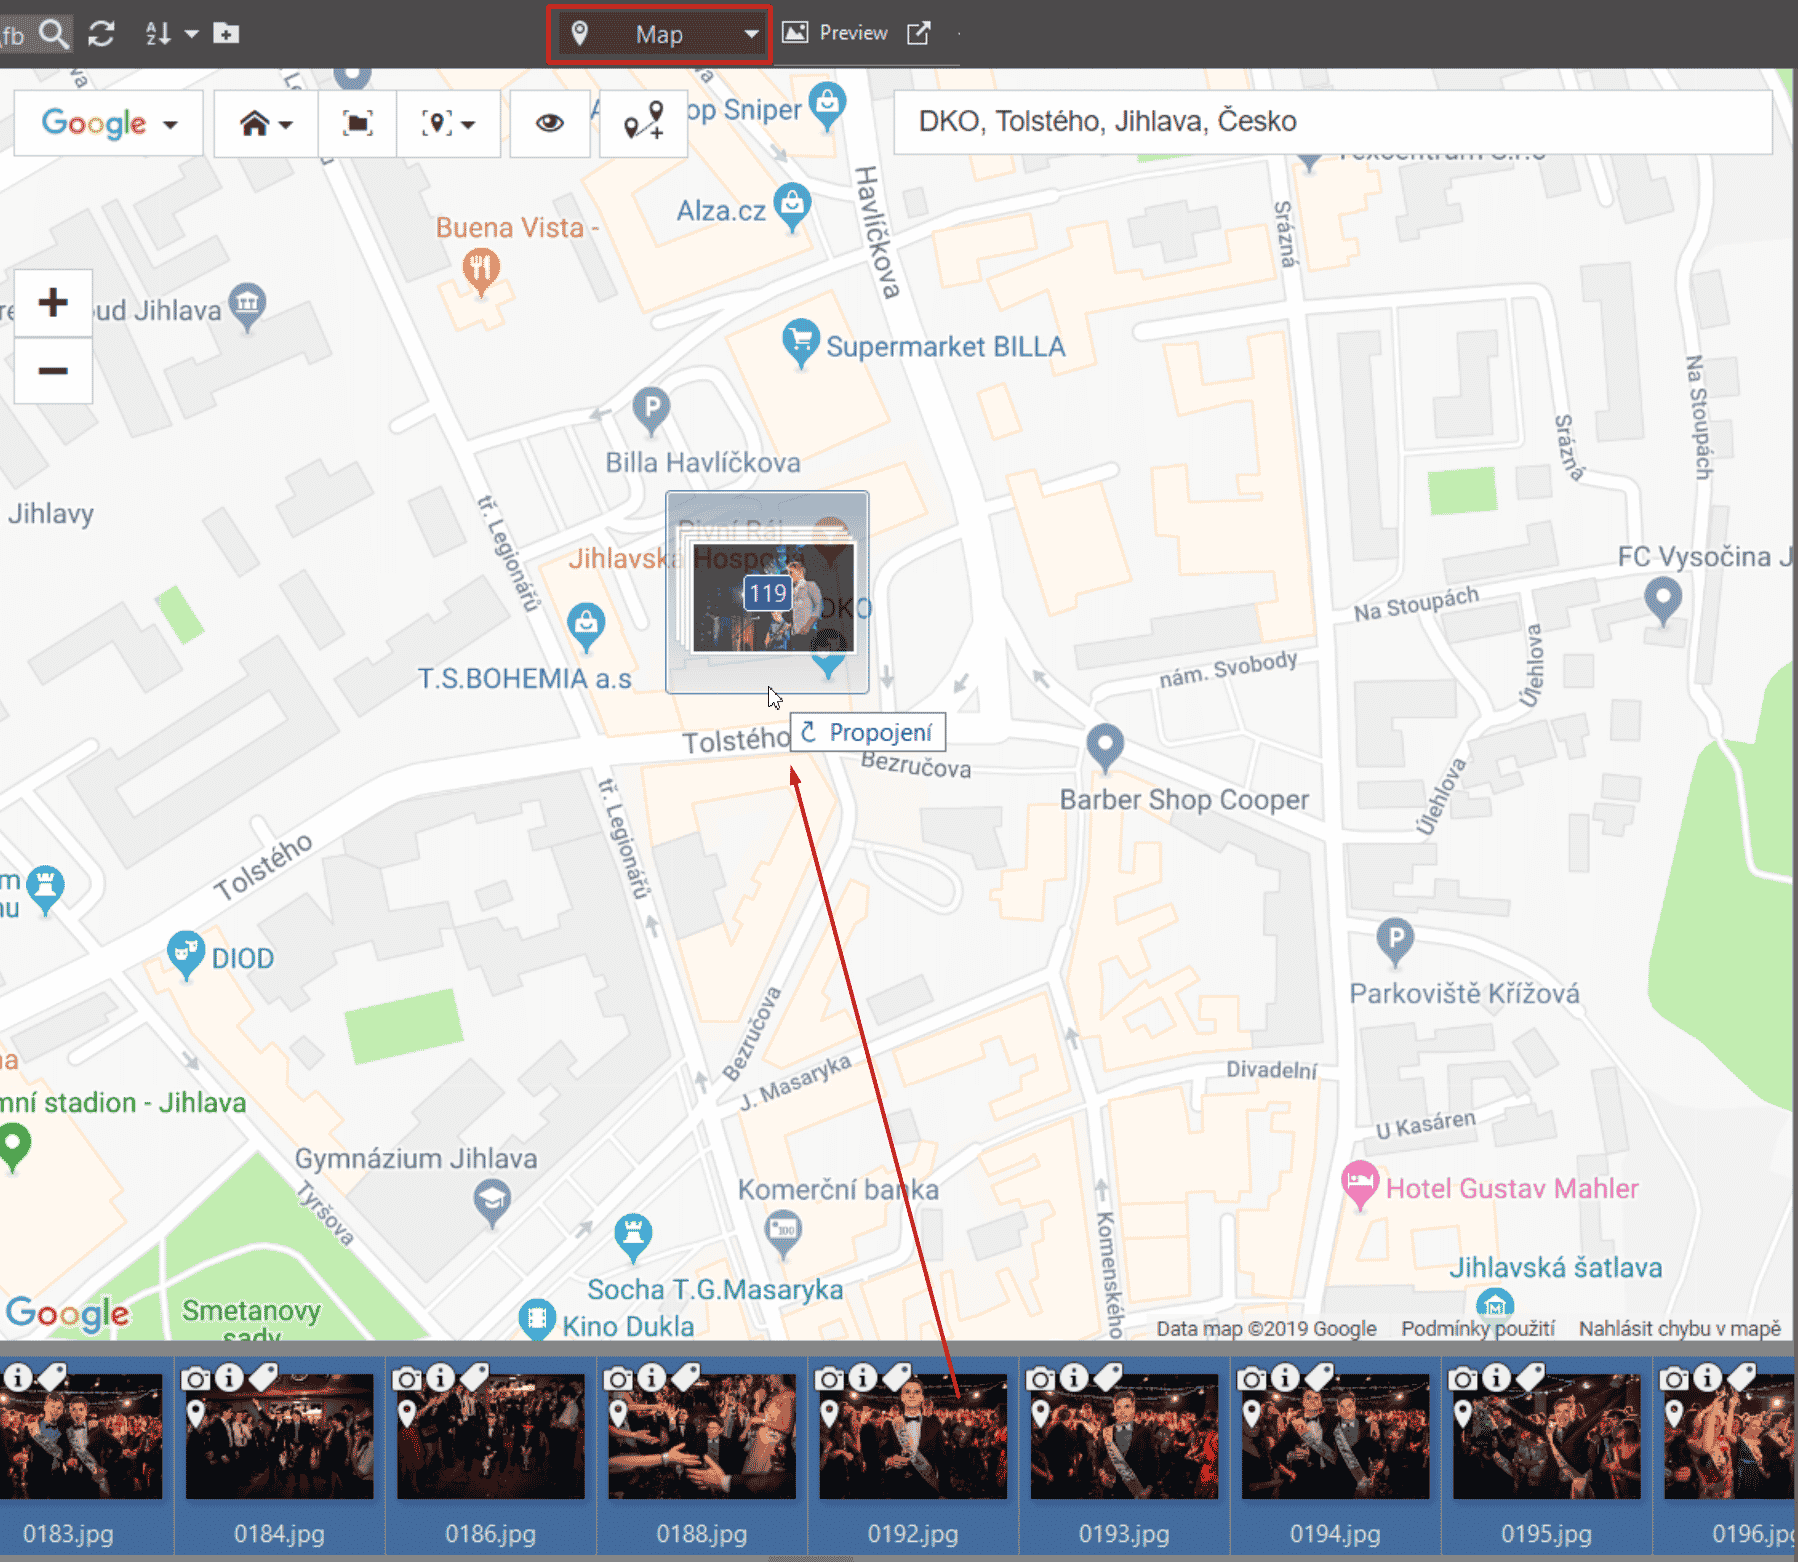
Task: Click the GPS pin icon on 0184.jpg
Action: click(196, 1413)
